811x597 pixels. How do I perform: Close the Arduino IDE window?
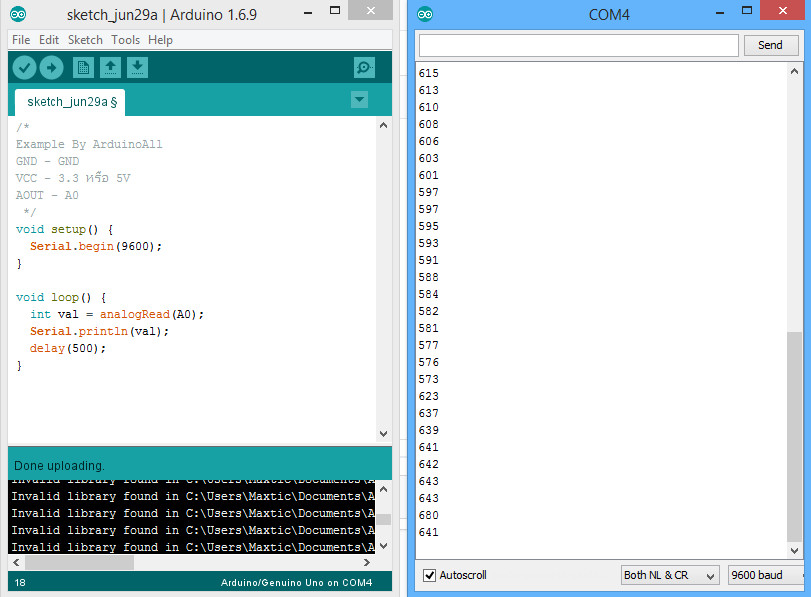(370, 10)
